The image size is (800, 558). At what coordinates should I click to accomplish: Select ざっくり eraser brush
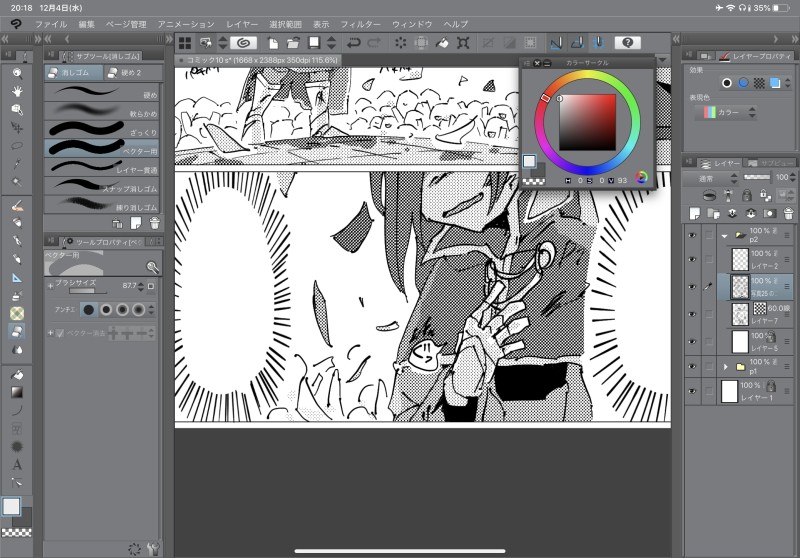point(102,130)
